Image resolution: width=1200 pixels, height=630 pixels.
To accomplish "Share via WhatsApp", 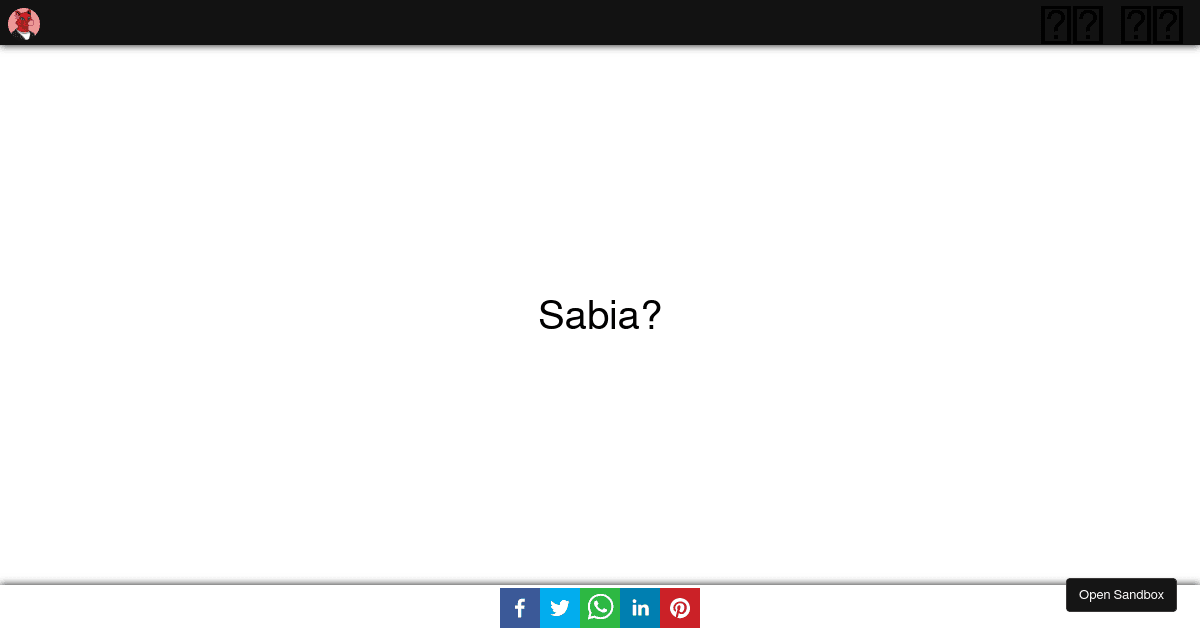I will click(600, 608).
